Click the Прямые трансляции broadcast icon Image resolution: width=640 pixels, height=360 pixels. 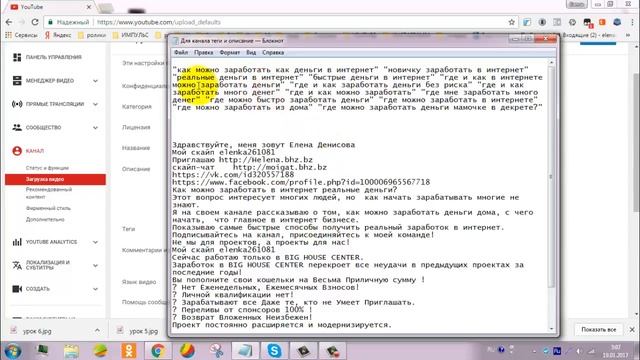coord(17,104)
